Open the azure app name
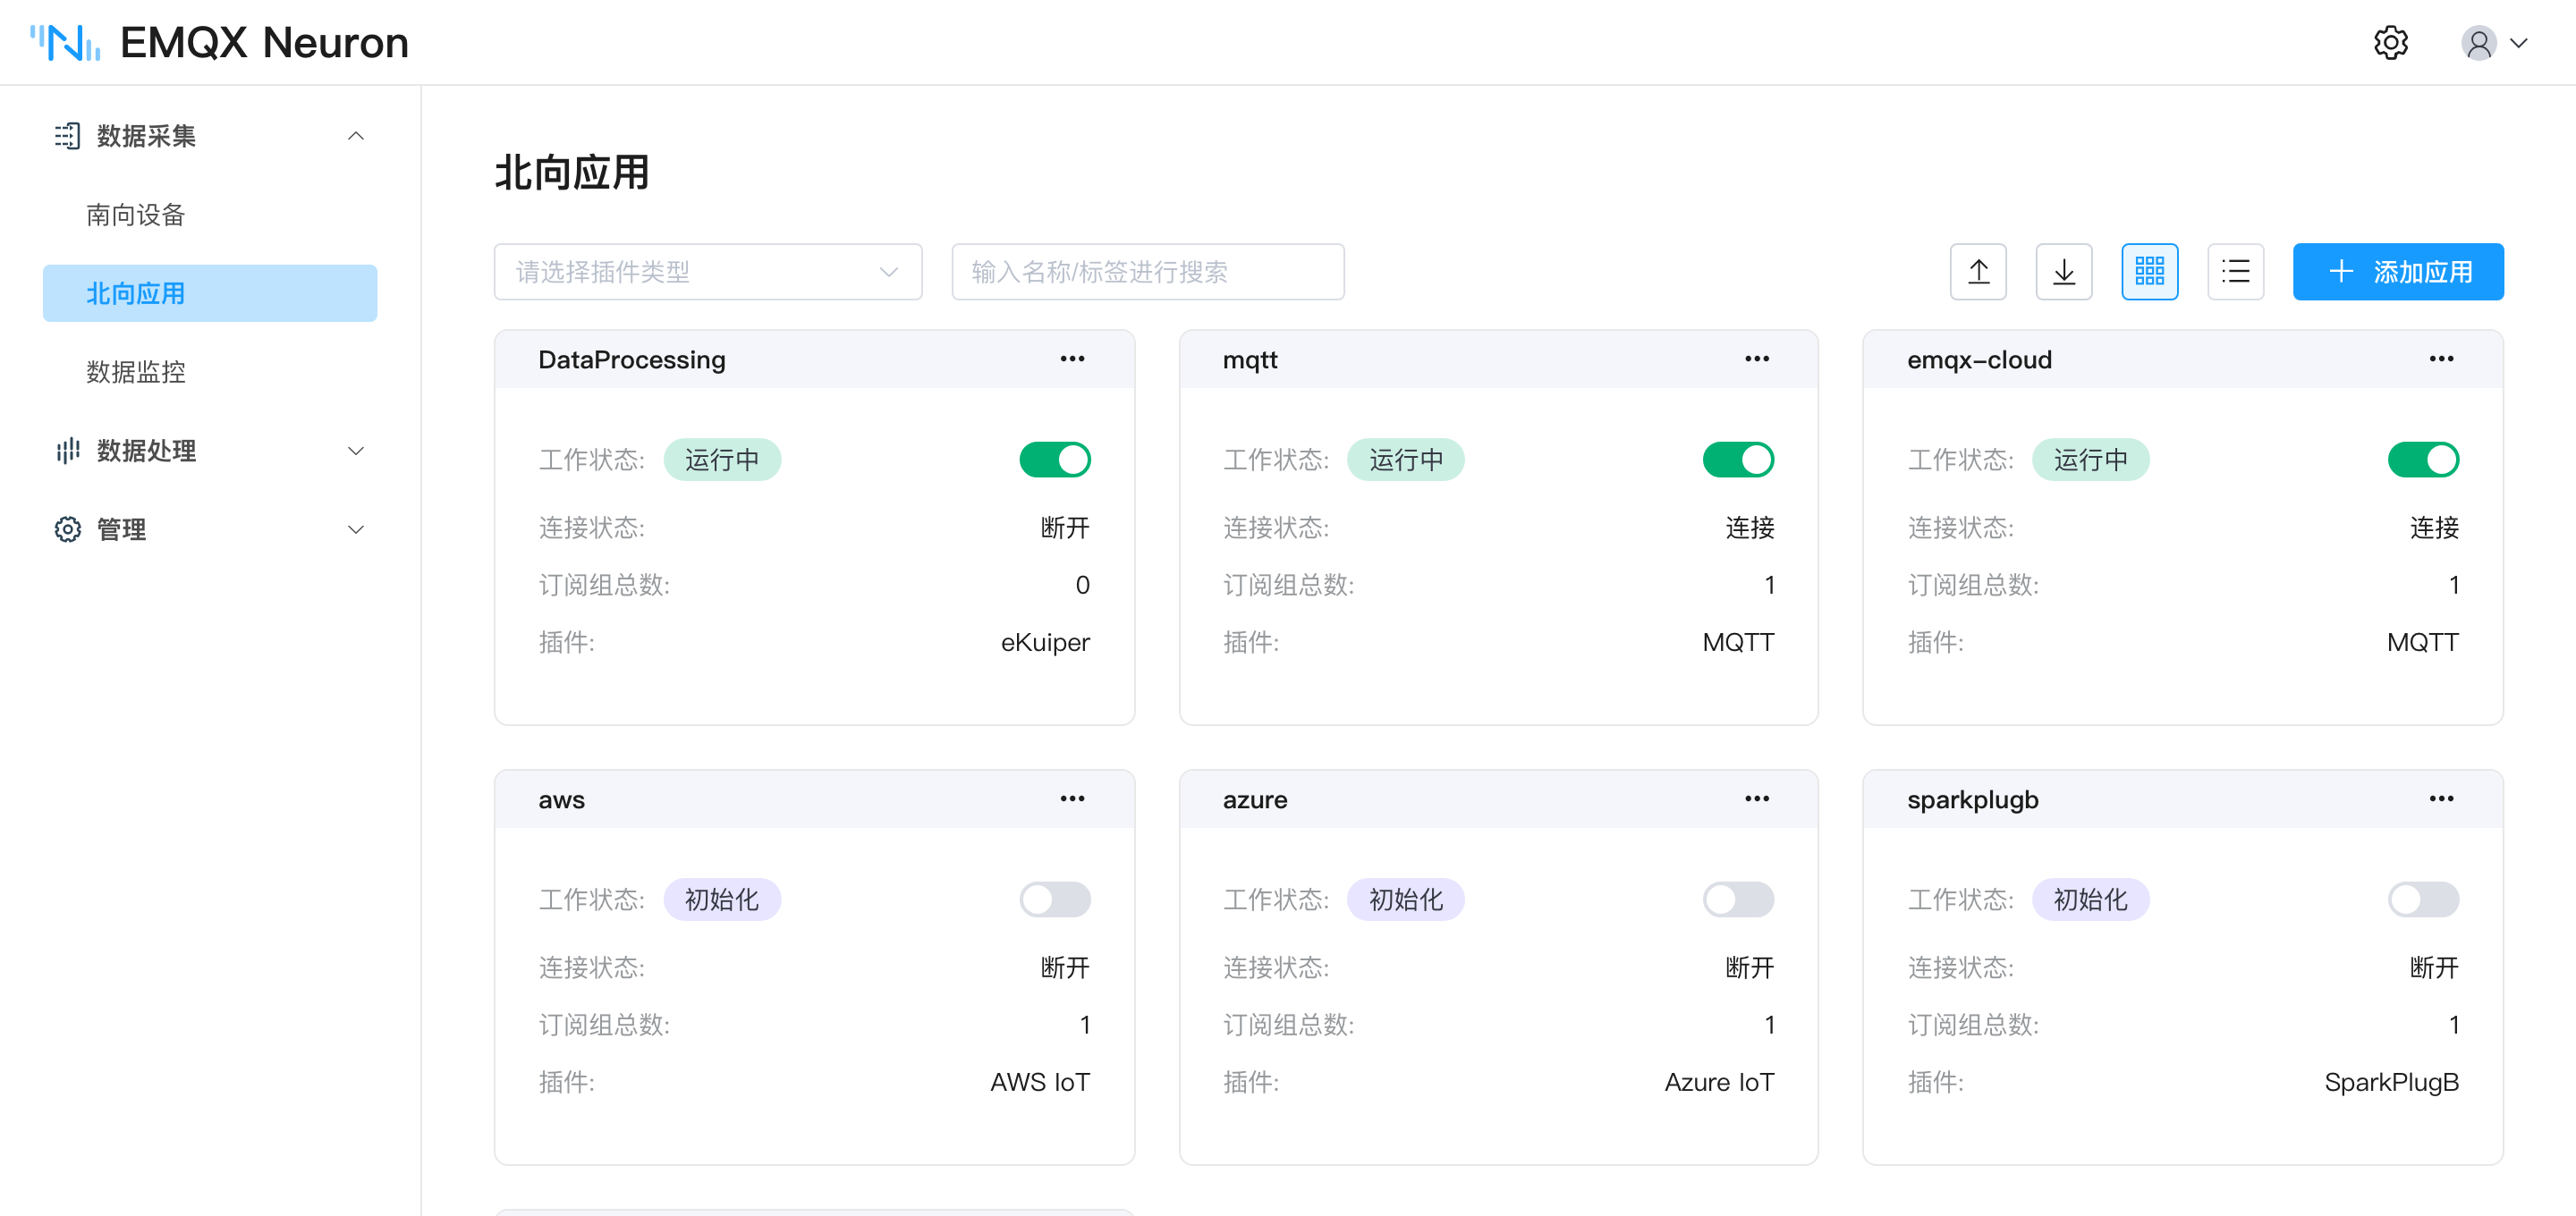 [1255, 800]
